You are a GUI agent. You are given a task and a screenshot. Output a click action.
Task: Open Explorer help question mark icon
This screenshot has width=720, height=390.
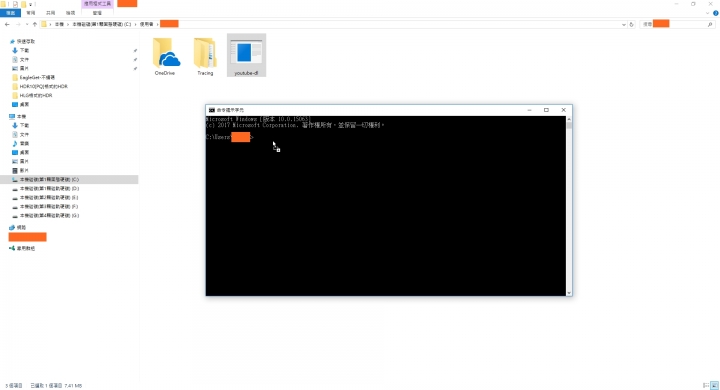(715, 13)
